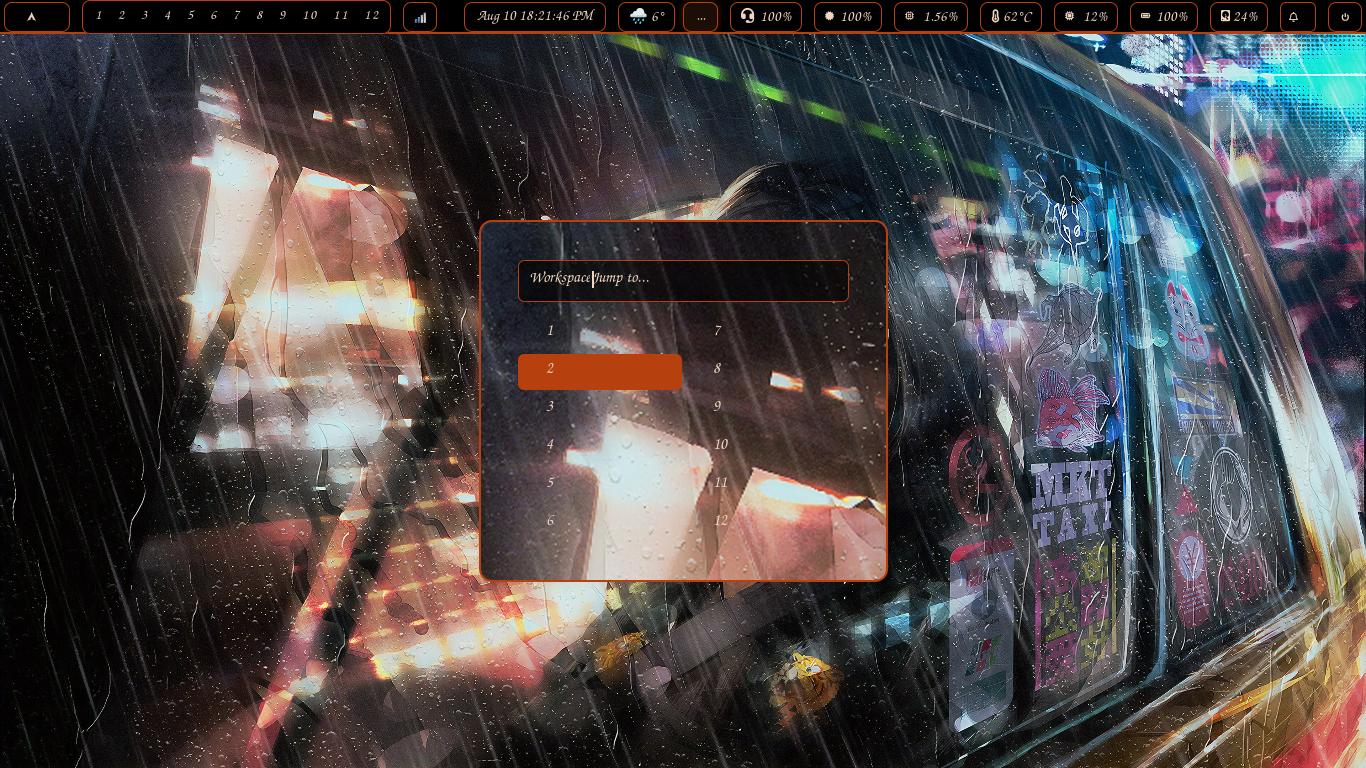
Task: Go to workspace 6 in the top bar
Action: tap(214, 16)
